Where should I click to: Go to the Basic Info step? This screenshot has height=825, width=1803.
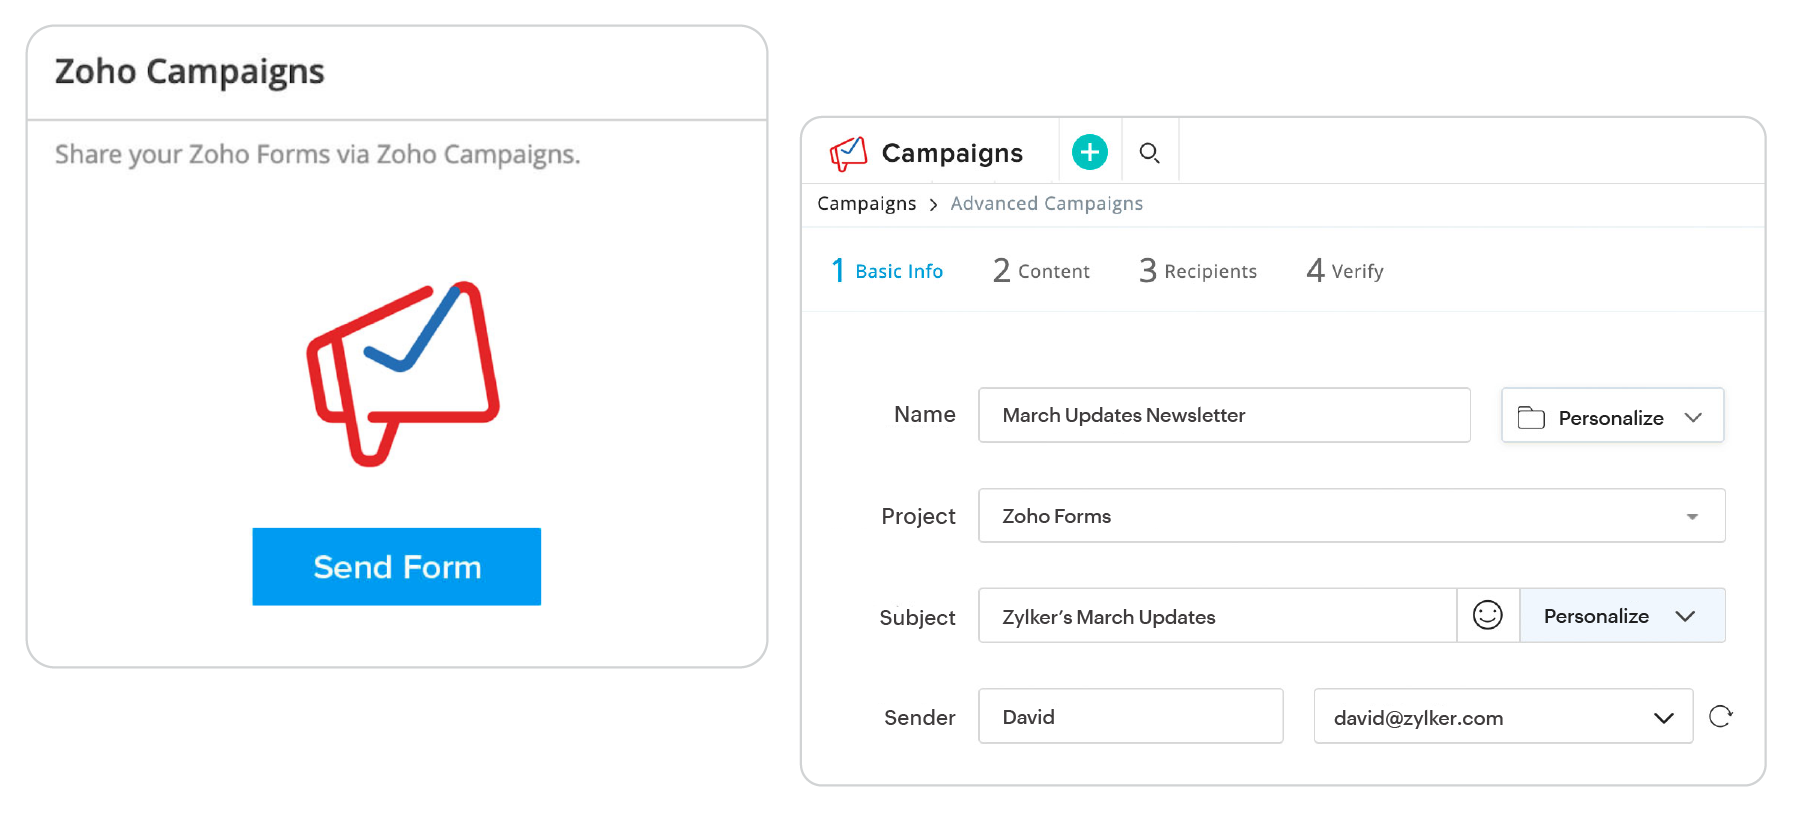[x=887, y=271]
